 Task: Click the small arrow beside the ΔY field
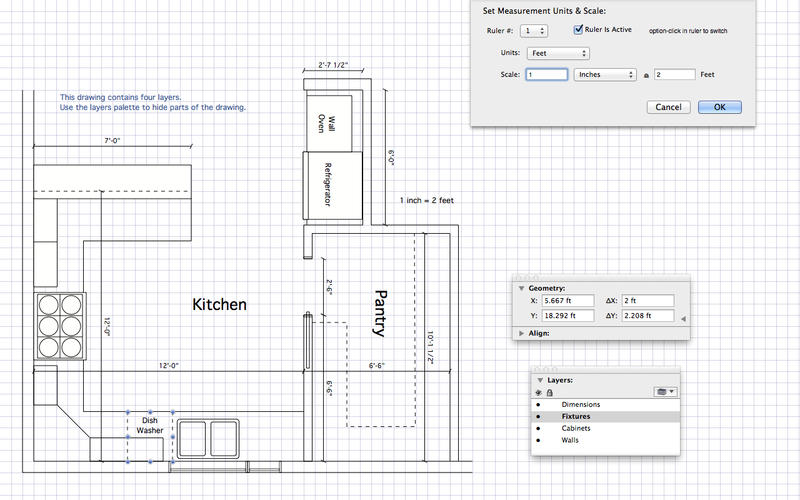click(x=683, y=318)
